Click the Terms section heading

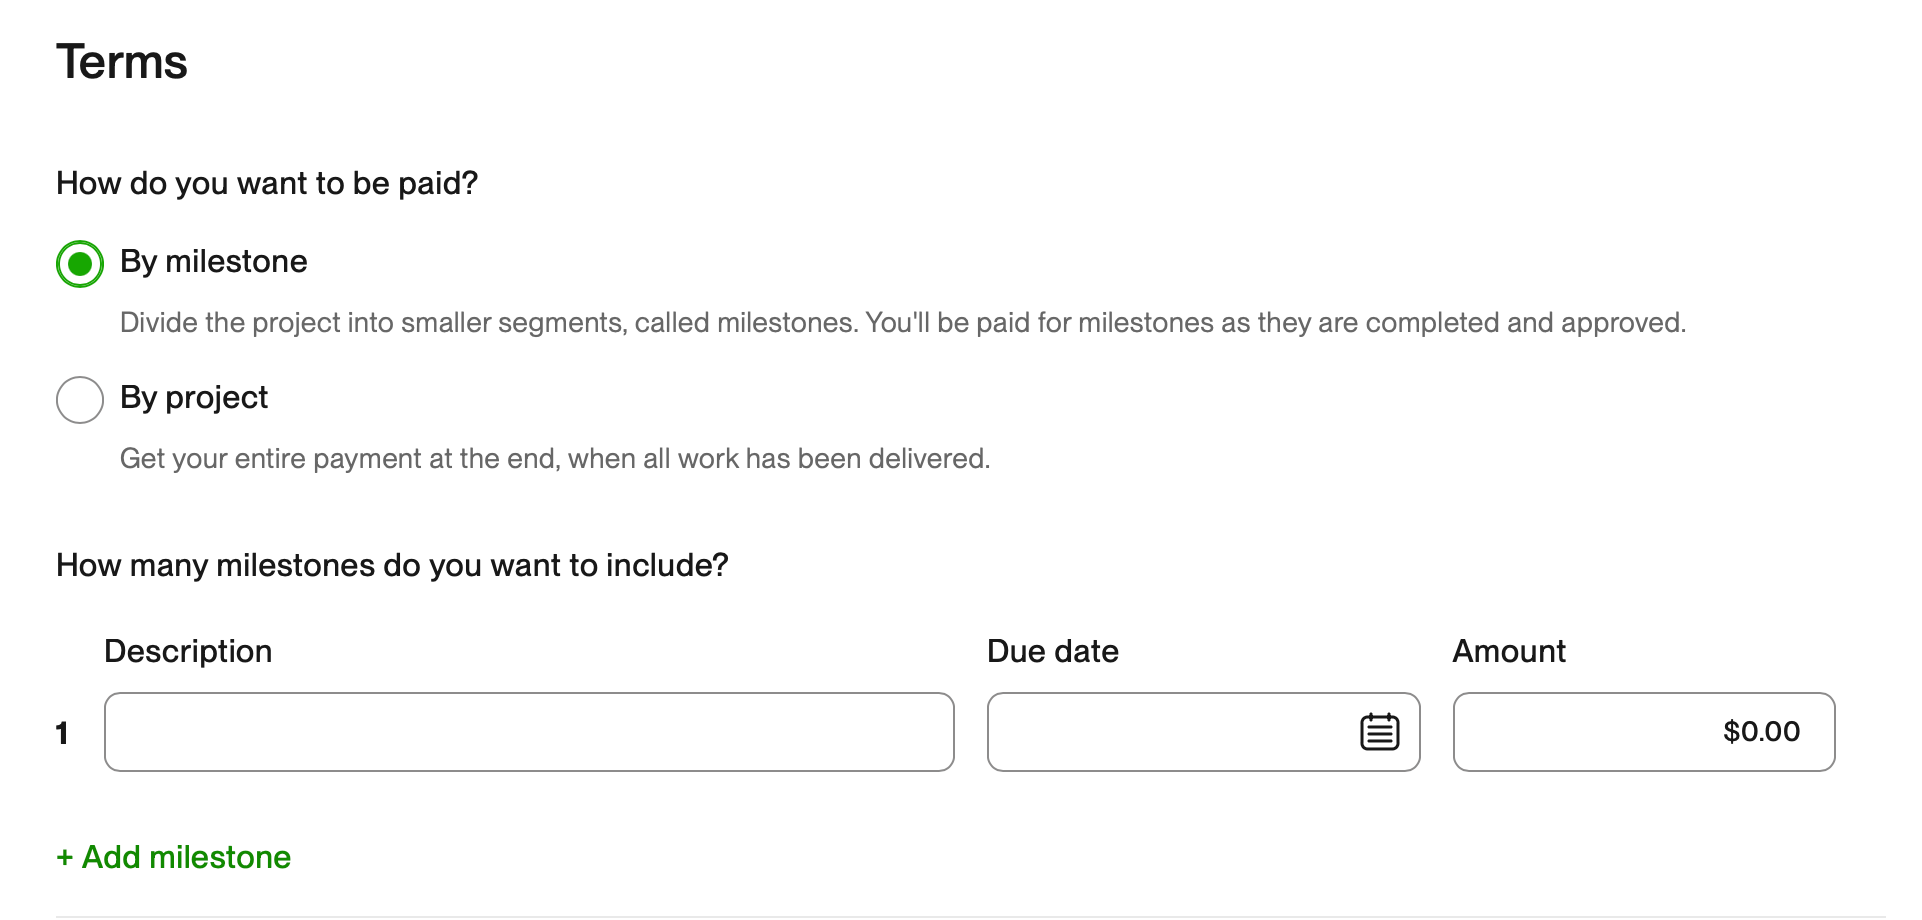pyautogui.click(x=122, y=62)
